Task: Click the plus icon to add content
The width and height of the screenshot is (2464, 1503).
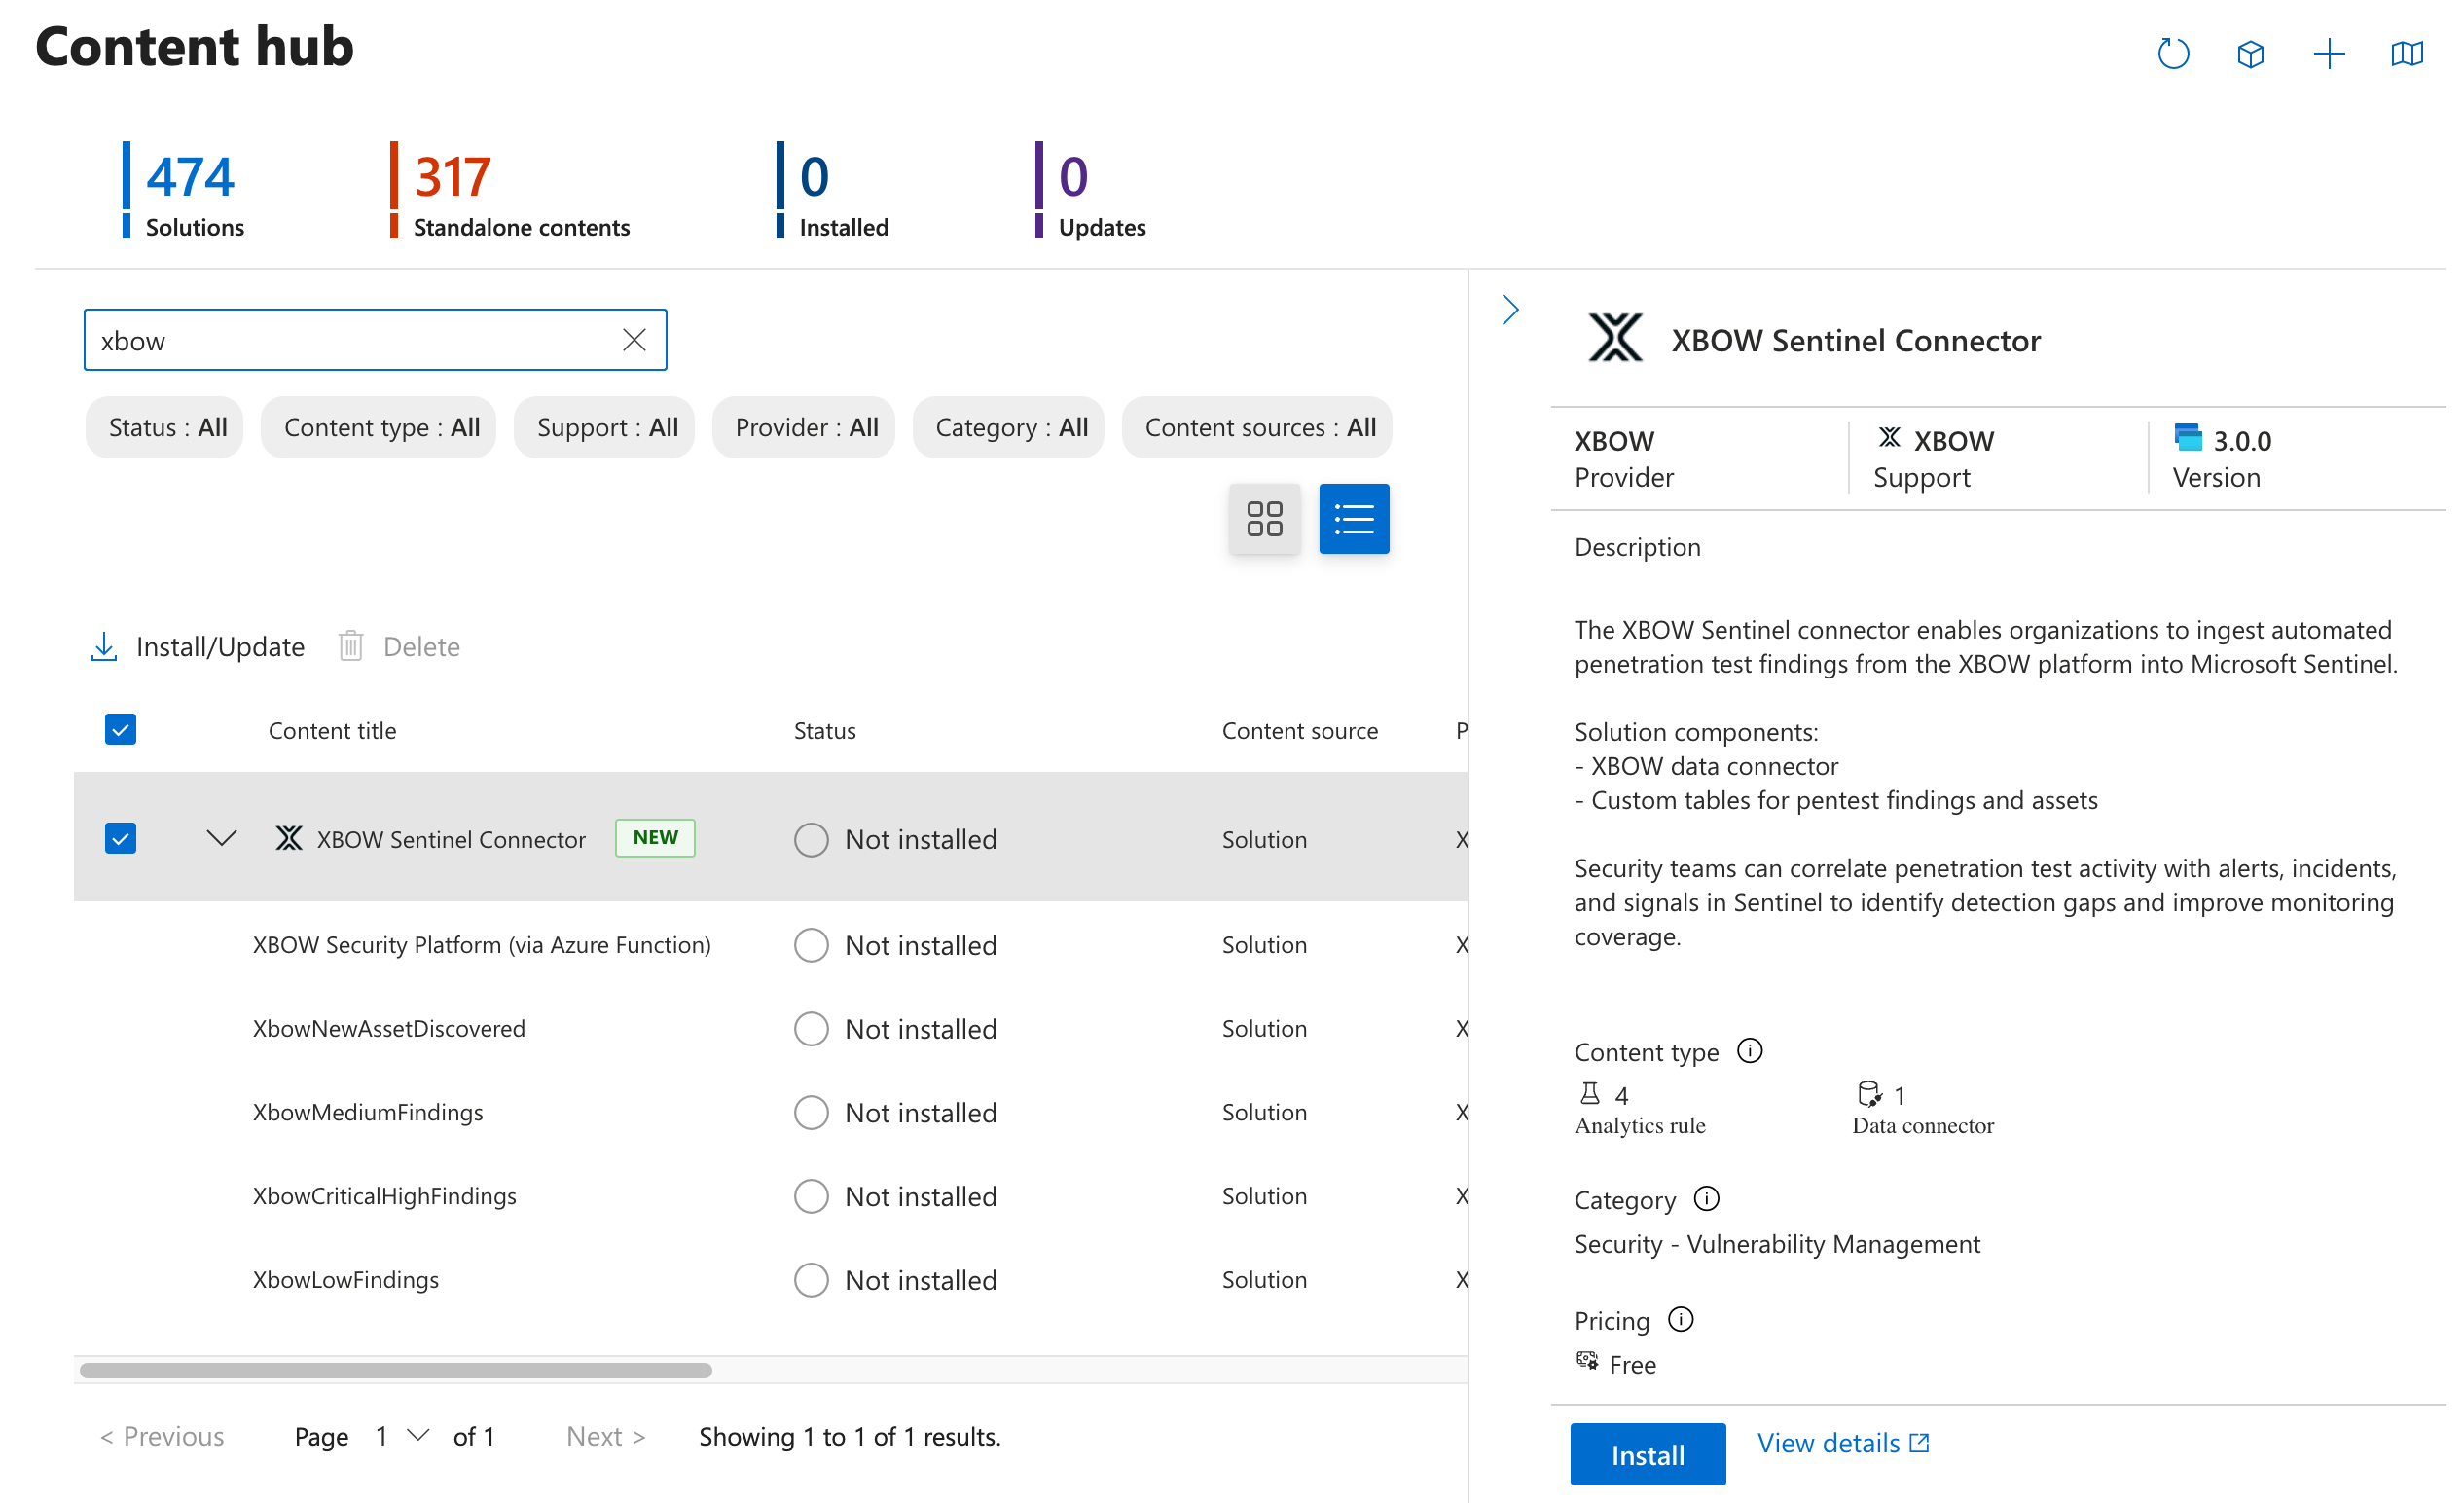Action: click(x=2328, y=54)
